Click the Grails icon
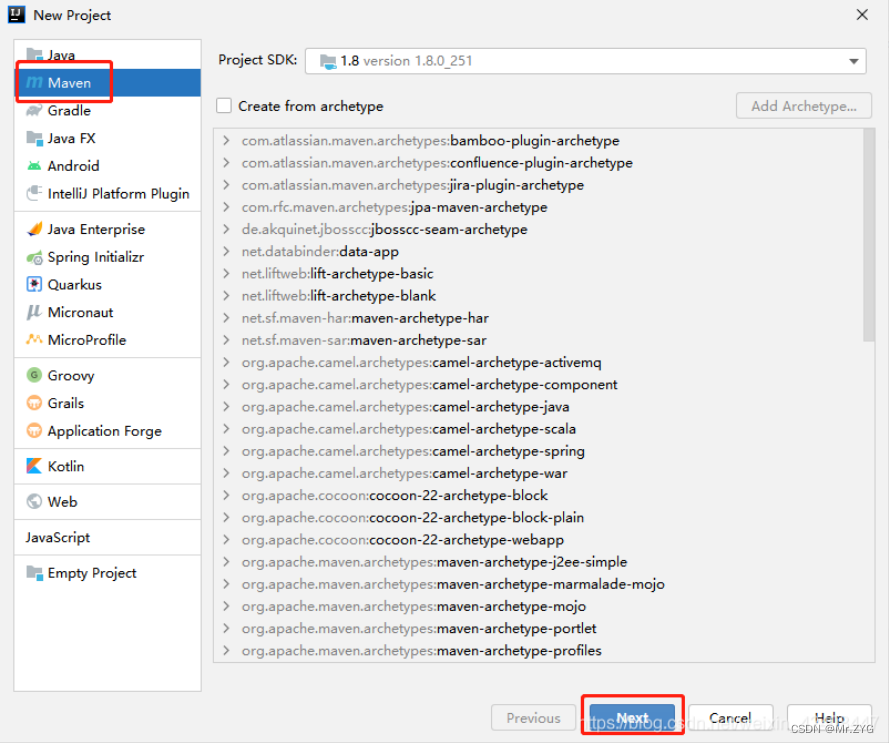Image resolution: width=889 pixels, height=743 pixels. pyautogui.click(x=35, y=403)
